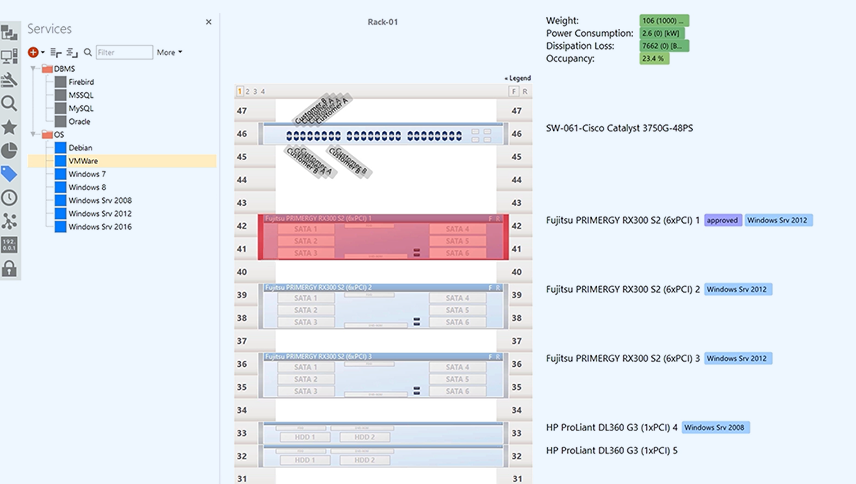Open the More dropdown menu
The height and width of the screenshot is (484, 856).
(168, 52)
